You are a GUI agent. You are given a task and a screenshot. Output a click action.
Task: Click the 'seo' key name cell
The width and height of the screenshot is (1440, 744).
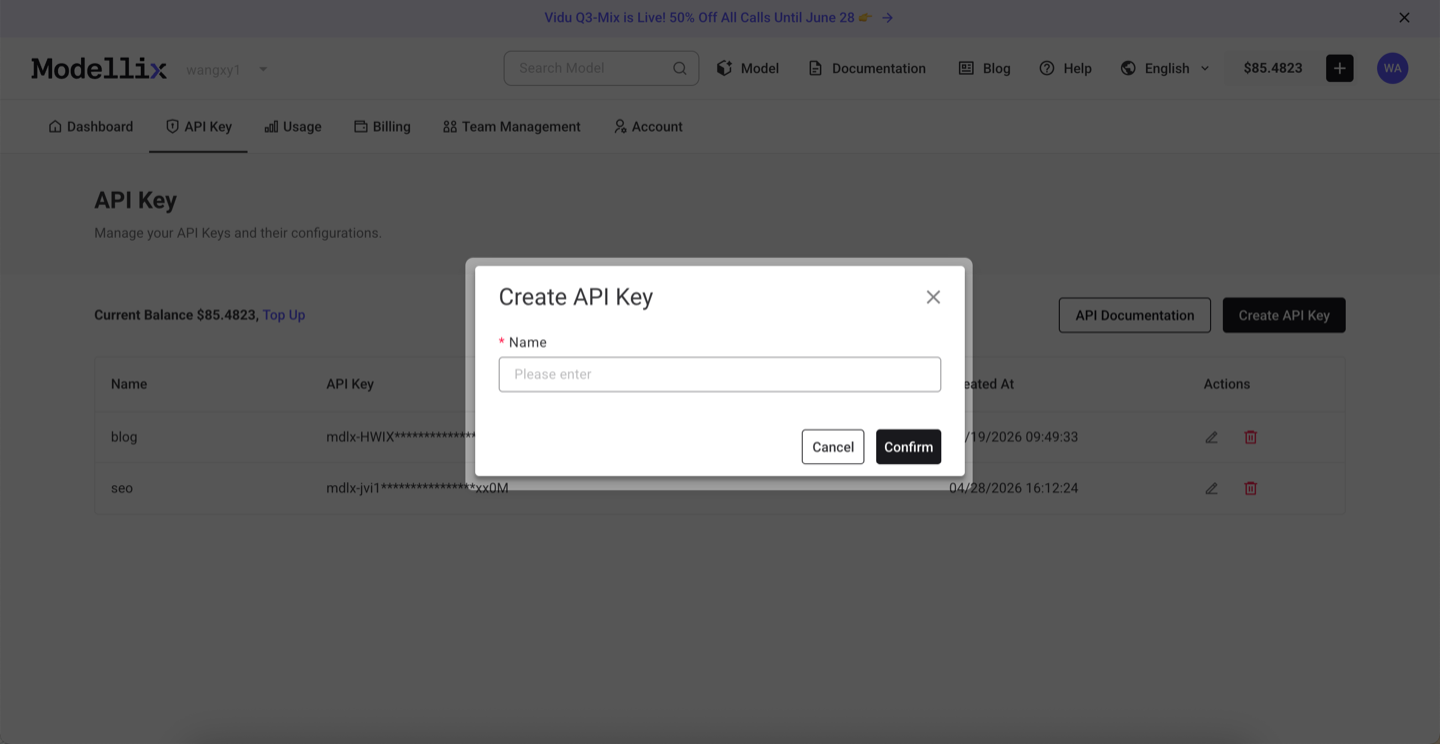(x=122, y=488)
